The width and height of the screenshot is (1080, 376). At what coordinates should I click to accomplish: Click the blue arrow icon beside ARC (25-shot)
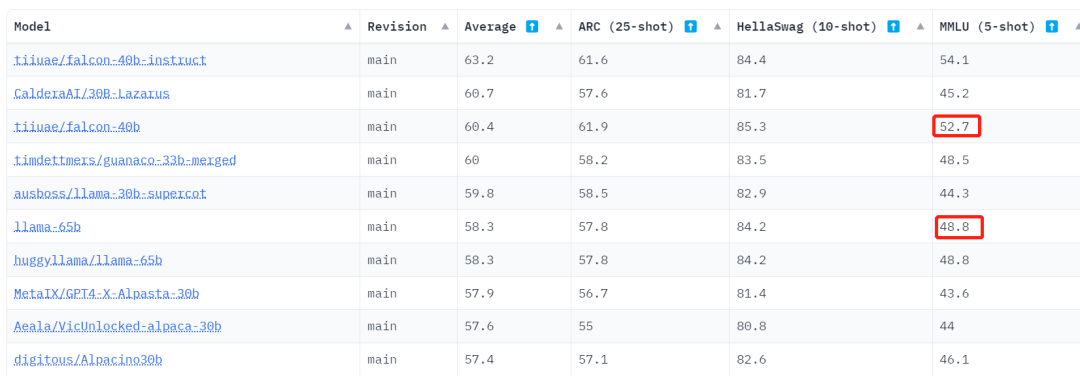pyautogui.click(x=691, y=27)
